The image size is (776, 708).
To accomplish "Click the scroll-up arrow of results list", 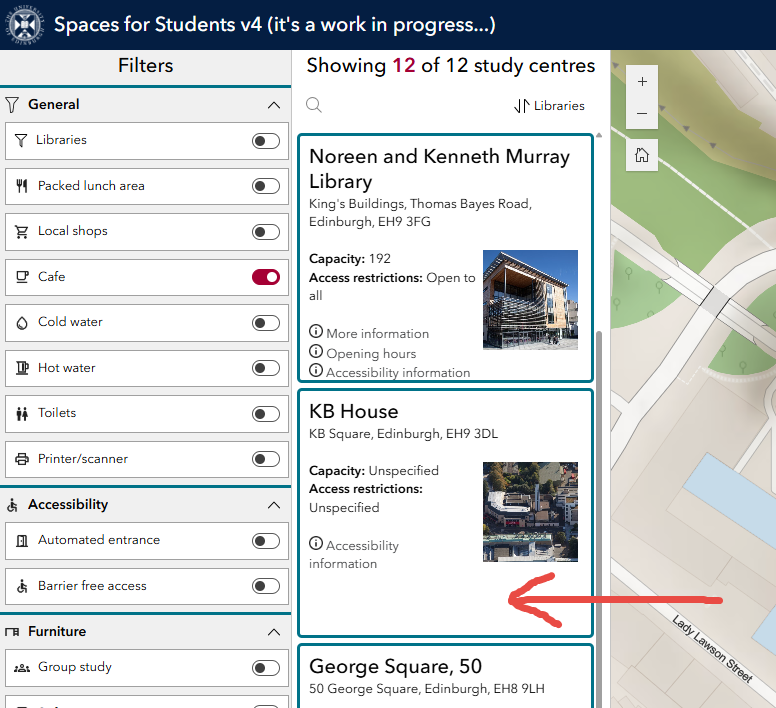I will pos(599,135).
